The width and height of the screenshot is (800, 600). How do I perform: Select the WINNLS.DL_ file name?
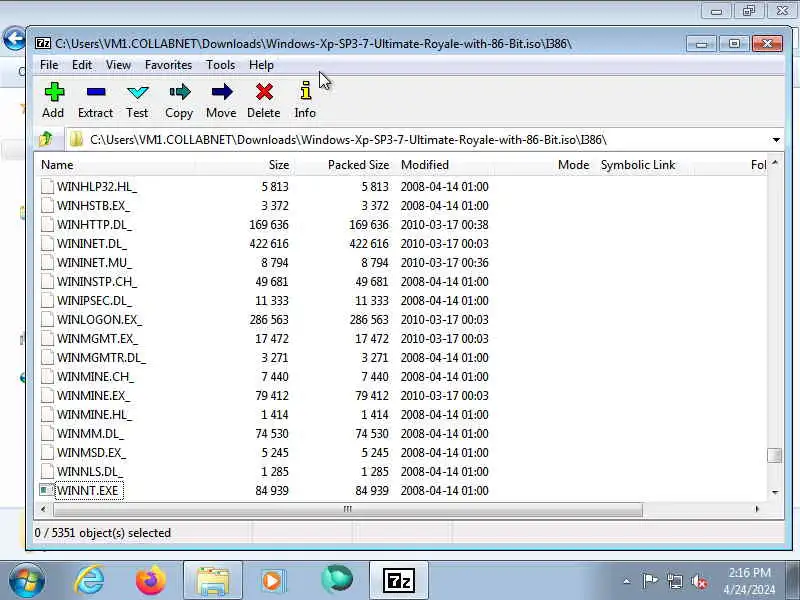pos(90,471)
